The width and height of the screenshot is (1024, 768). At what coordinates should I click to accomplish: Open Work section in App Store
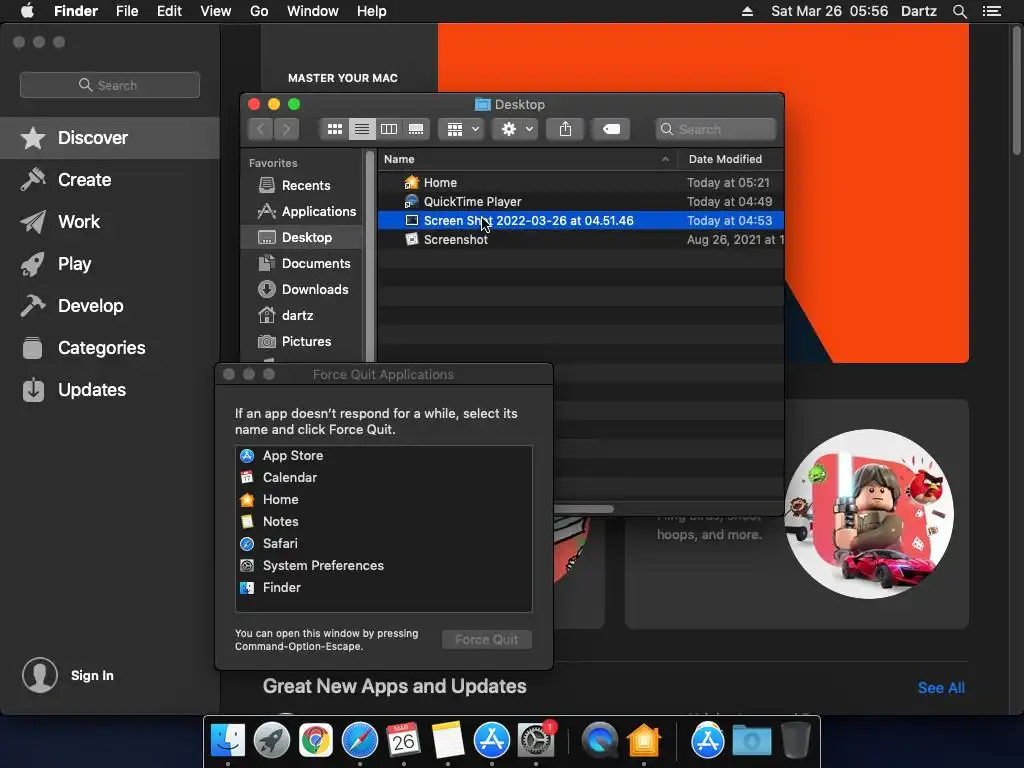pyautogui.click(x=110, y=221)
